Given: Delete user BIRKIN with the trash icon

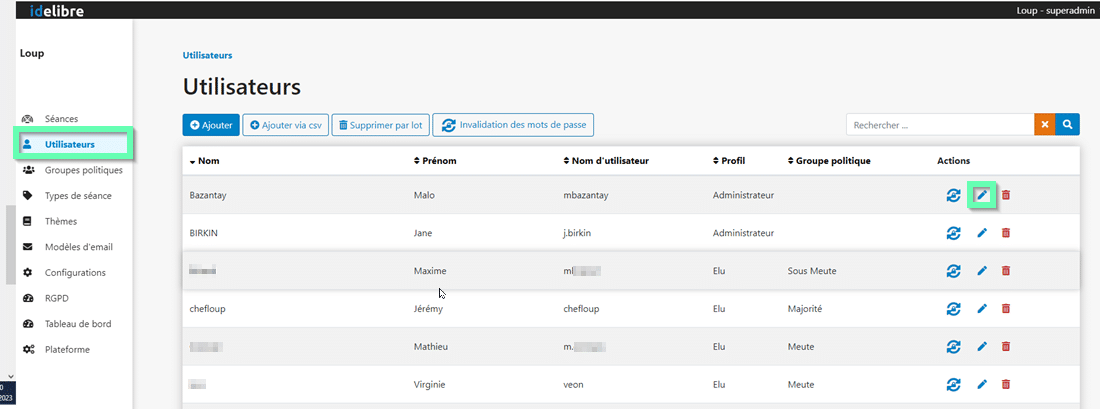Looking at the screenshot, I should pos(1006,233).
